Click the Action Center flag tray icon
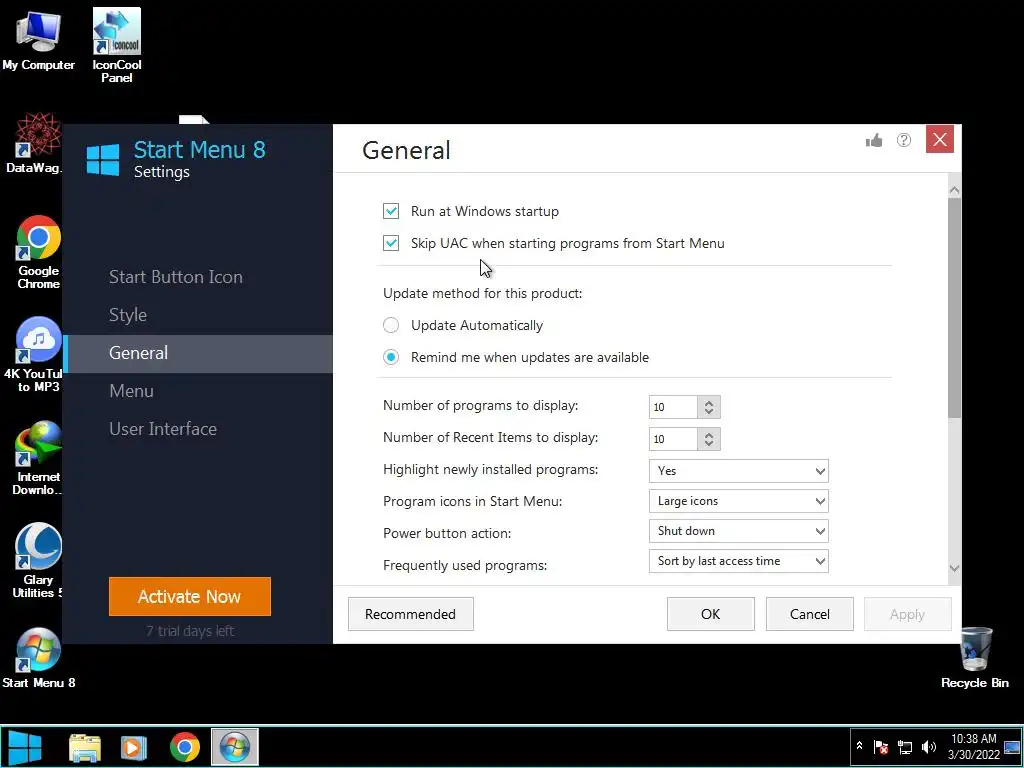Screen dimensions: 1024x768 881,746
